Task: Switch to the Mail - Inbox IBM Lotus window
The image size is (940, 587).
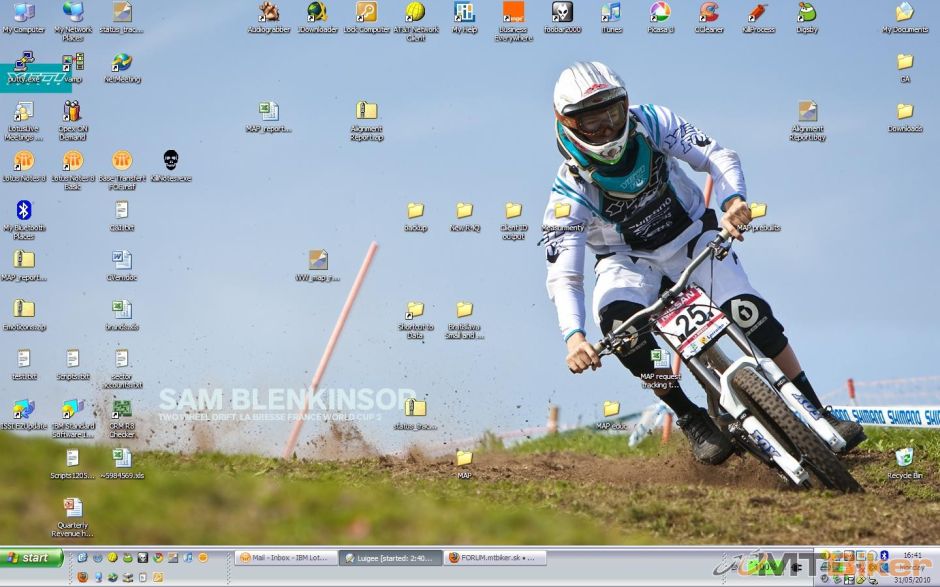Action: tap(285, 557)
